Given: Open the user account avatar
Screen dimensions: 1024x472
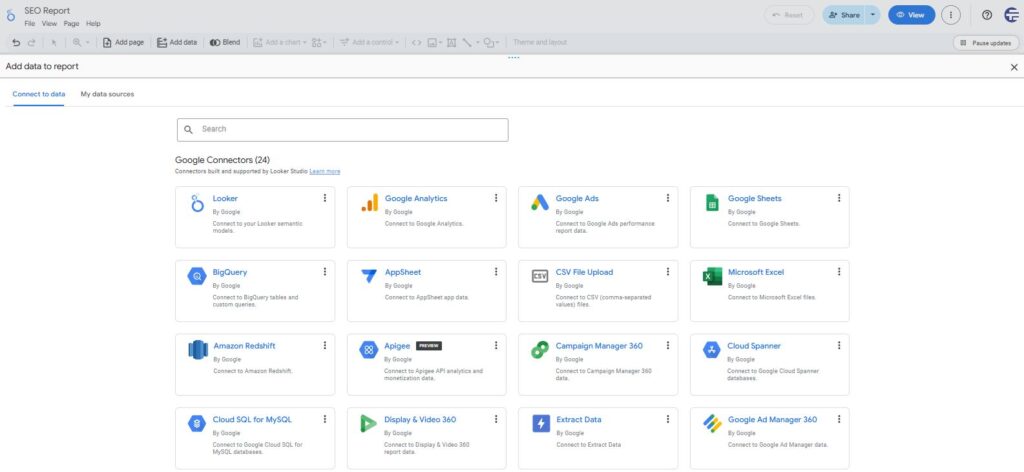Looking at the screenshot, I should pyautogui.click(x=1012, y=15).
